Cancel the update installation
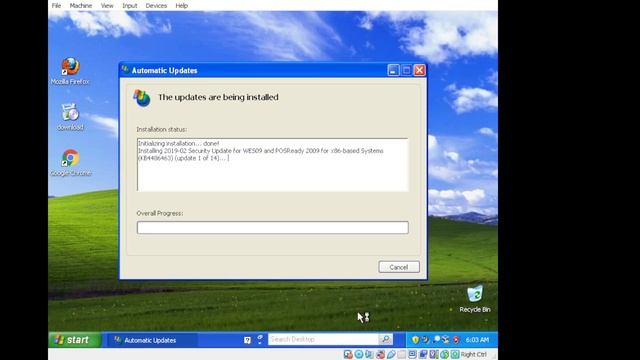The width and height of the screenshot is (640, 360). (399, 267)
